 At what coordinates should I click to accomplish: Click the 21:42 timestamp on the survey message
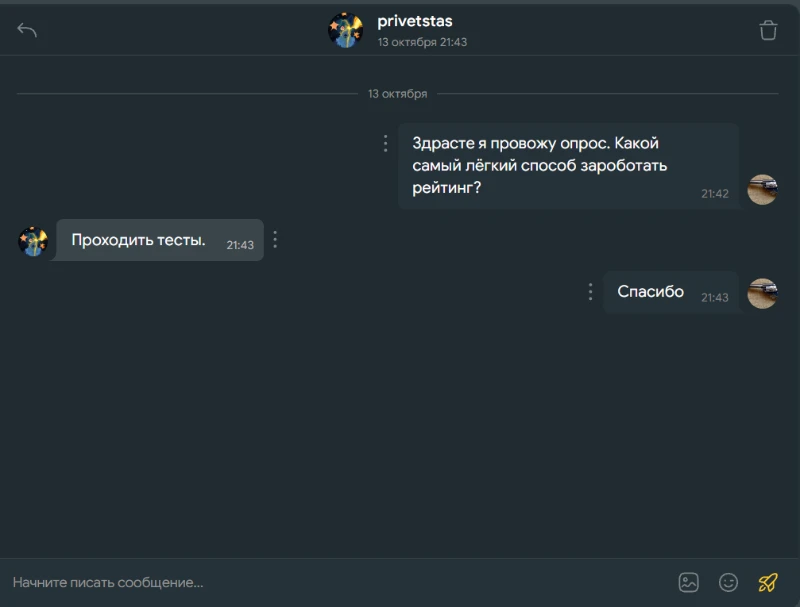pyautogui.click(x=715, y=194)
